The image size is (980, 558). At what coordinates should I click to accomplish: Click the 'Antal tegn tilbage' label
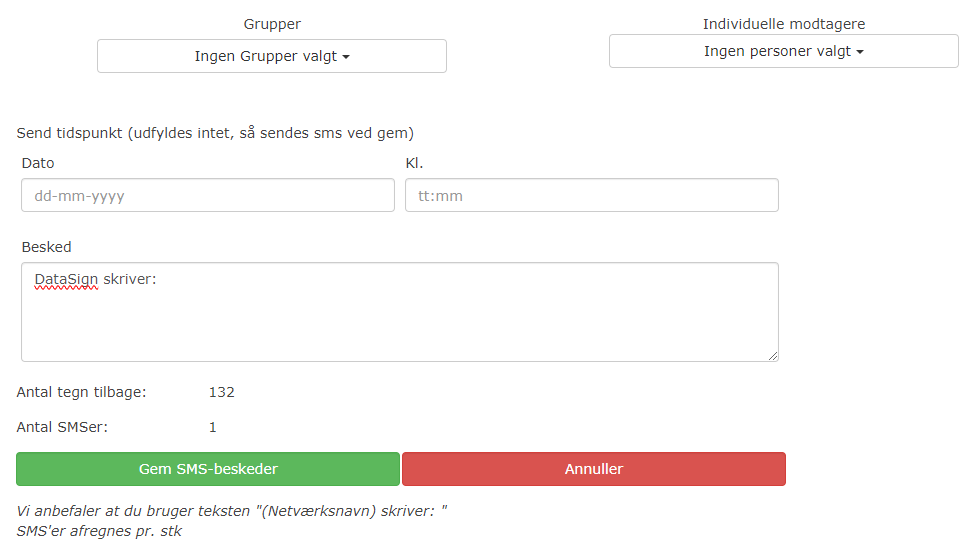click(x=82, y=392)
